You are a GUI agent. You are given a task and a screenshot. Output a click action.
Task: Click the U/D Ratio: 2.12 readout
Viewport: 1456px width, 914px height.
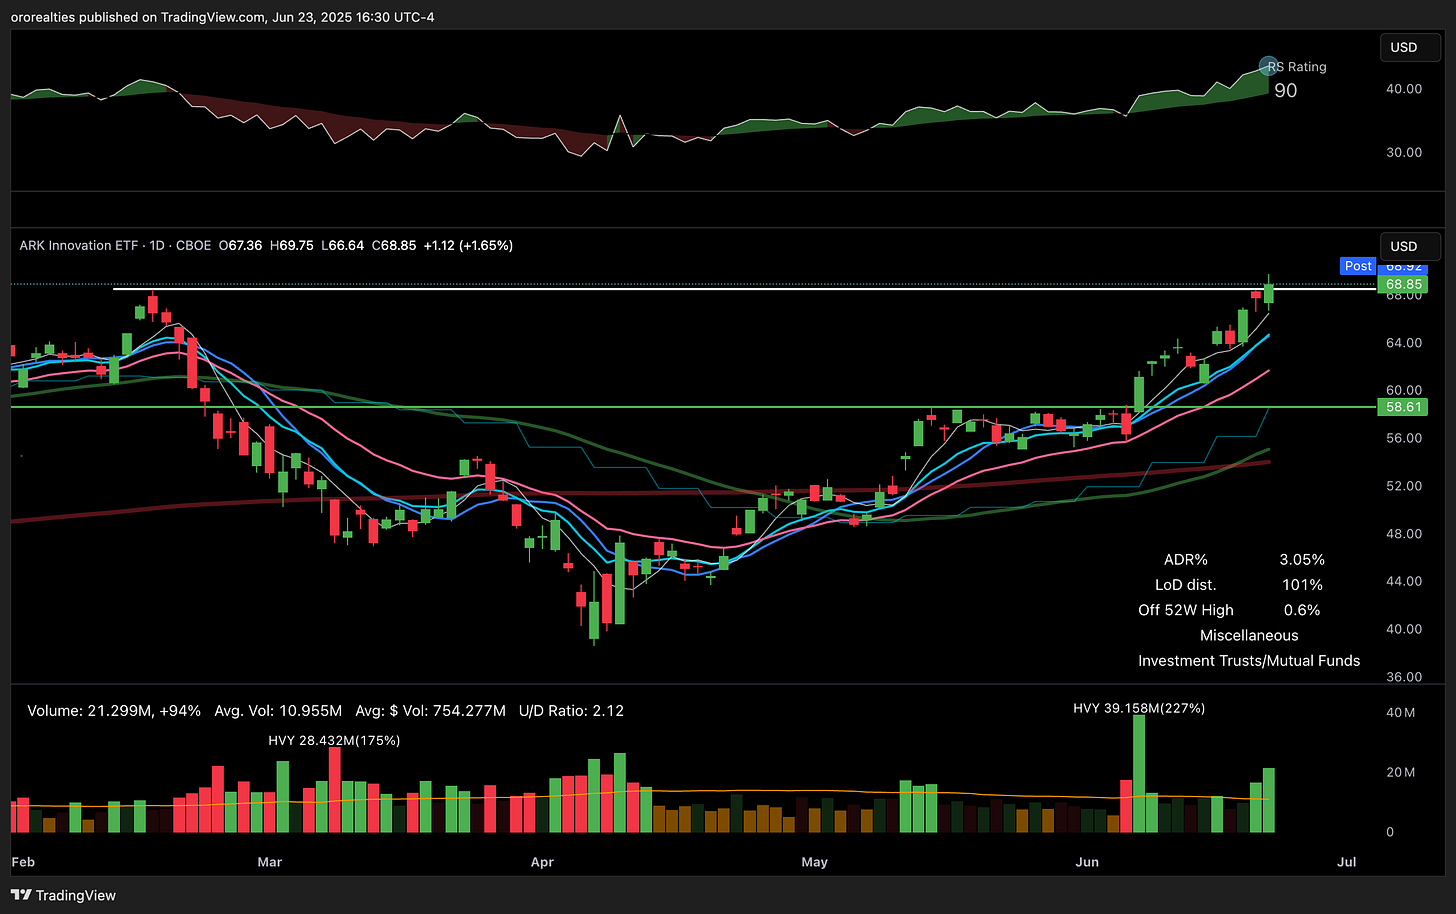point(571,711)
